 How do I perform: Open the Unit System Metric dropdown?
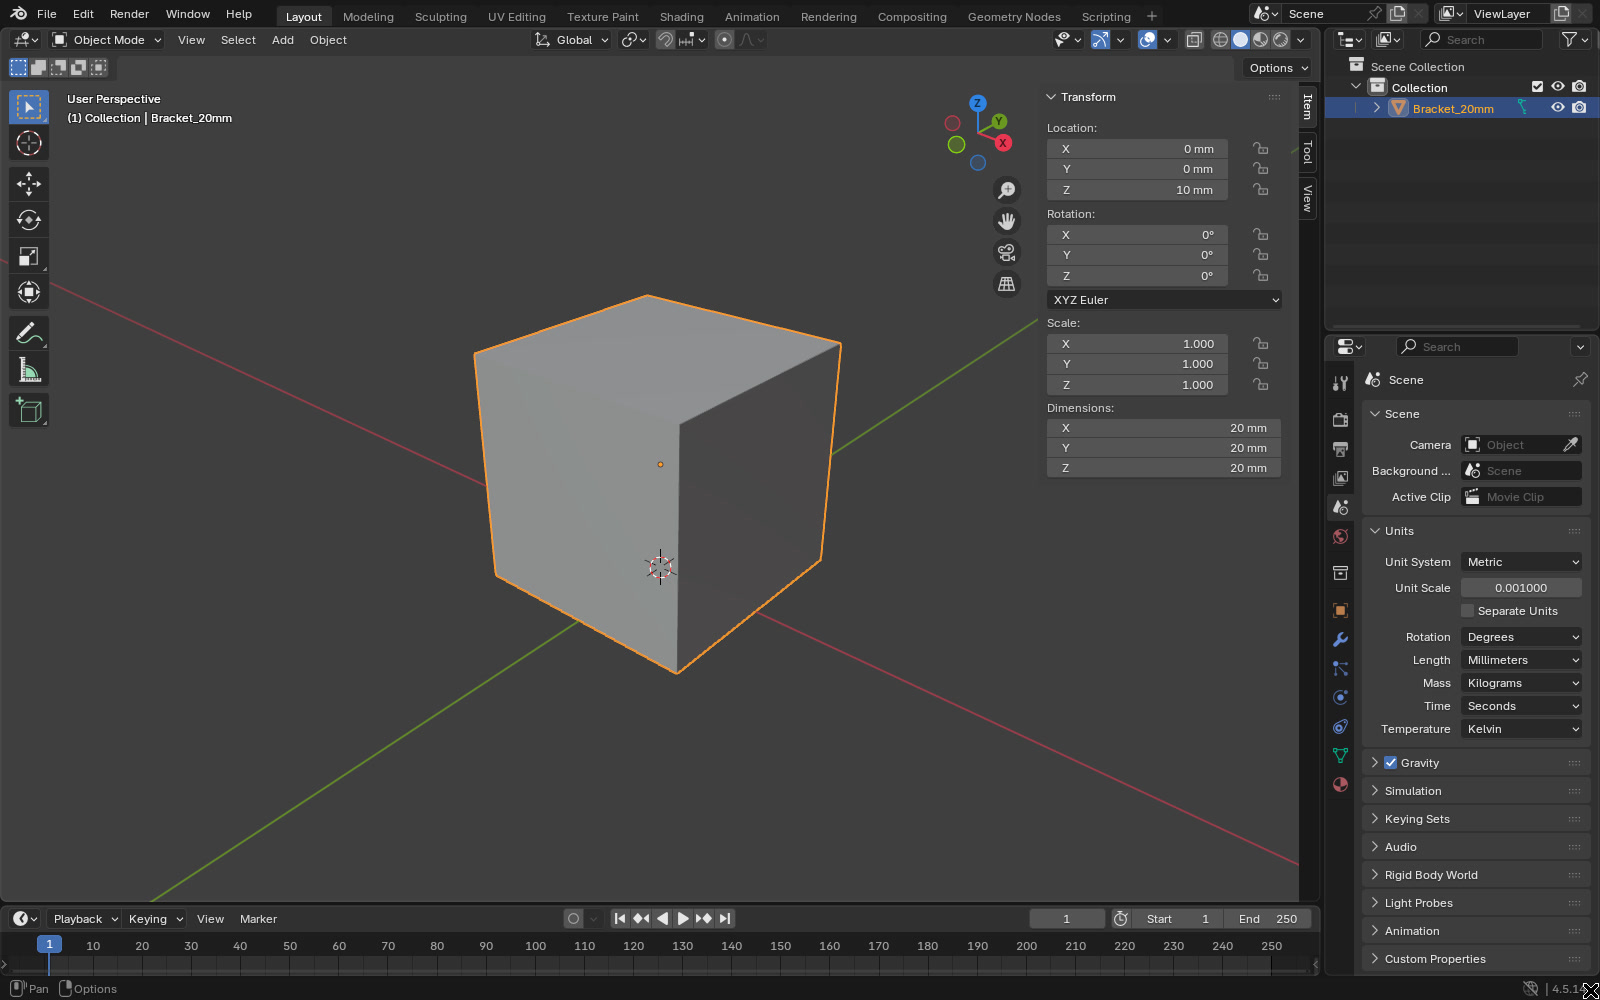pyautogui.click(x=1521, y=562)
